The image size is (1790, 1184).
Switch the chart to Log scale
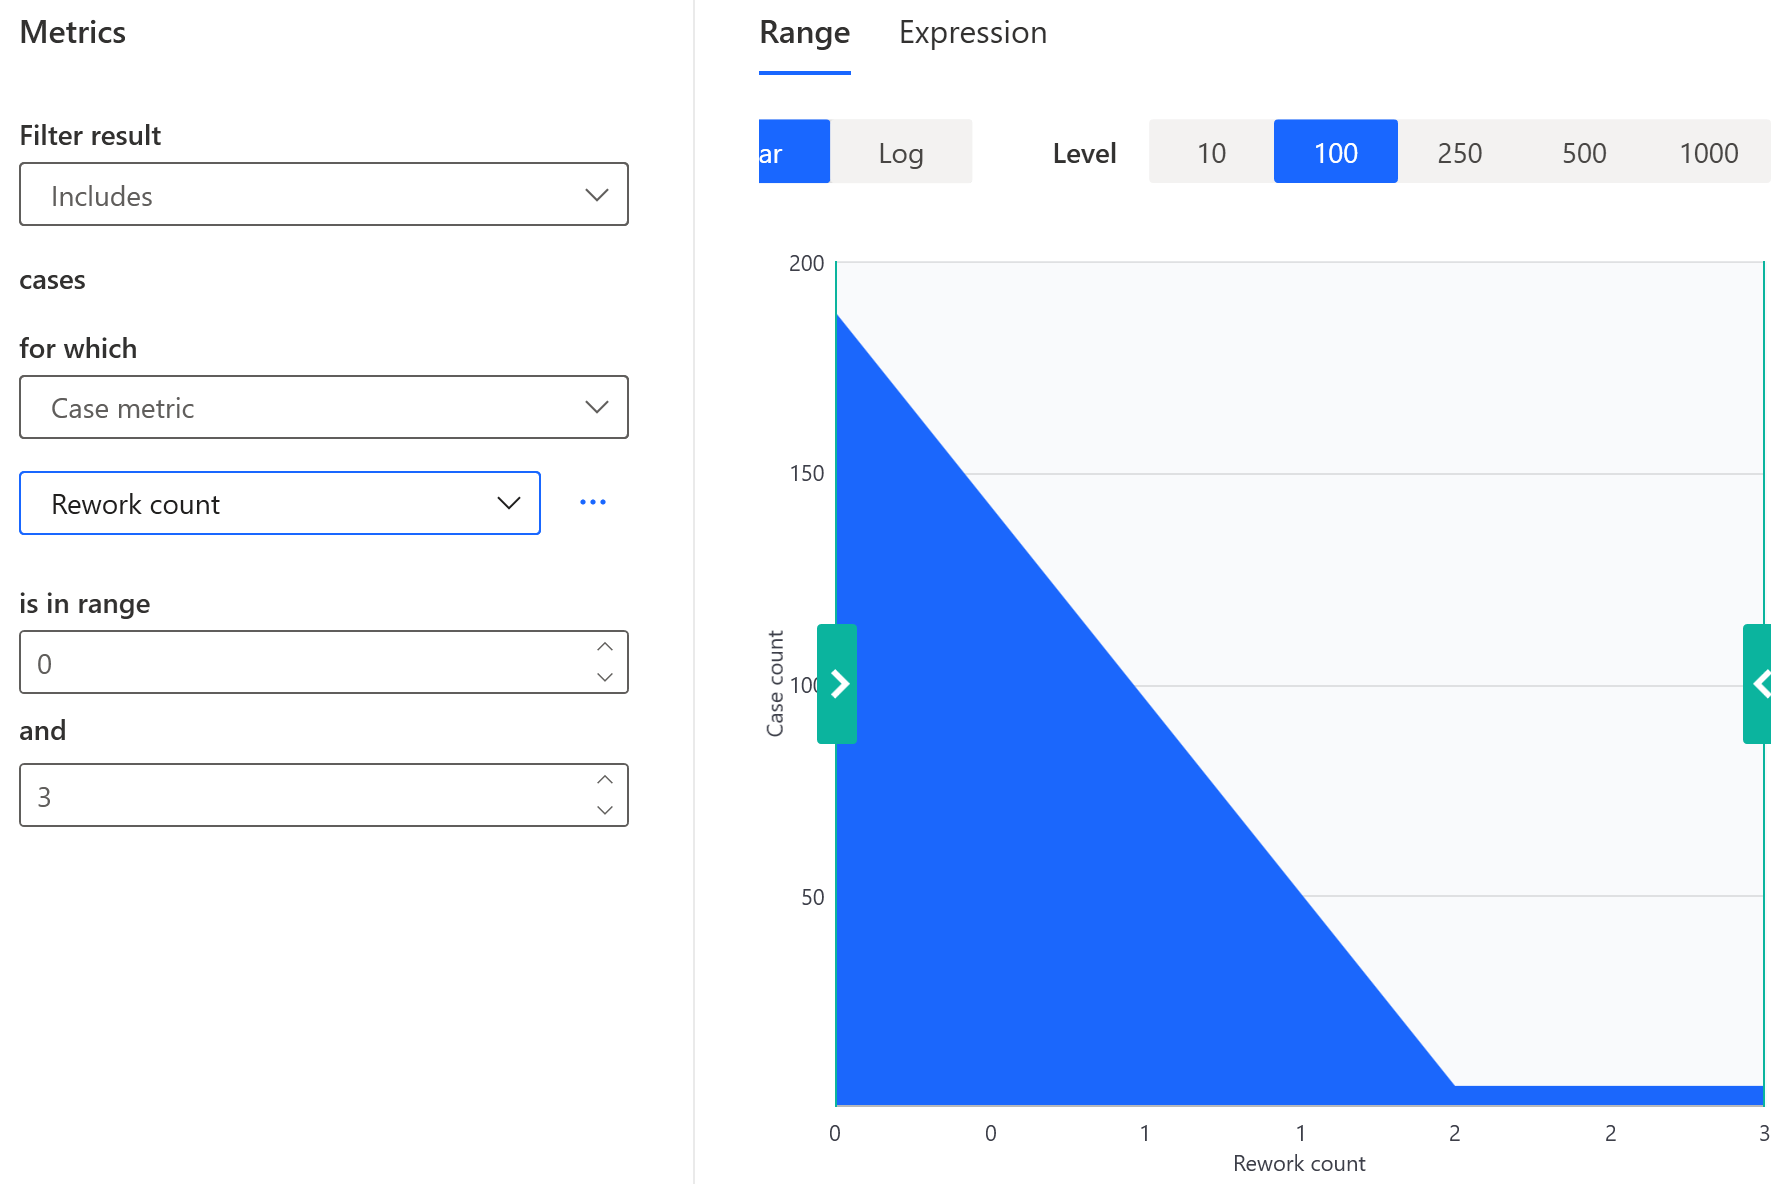900,152
